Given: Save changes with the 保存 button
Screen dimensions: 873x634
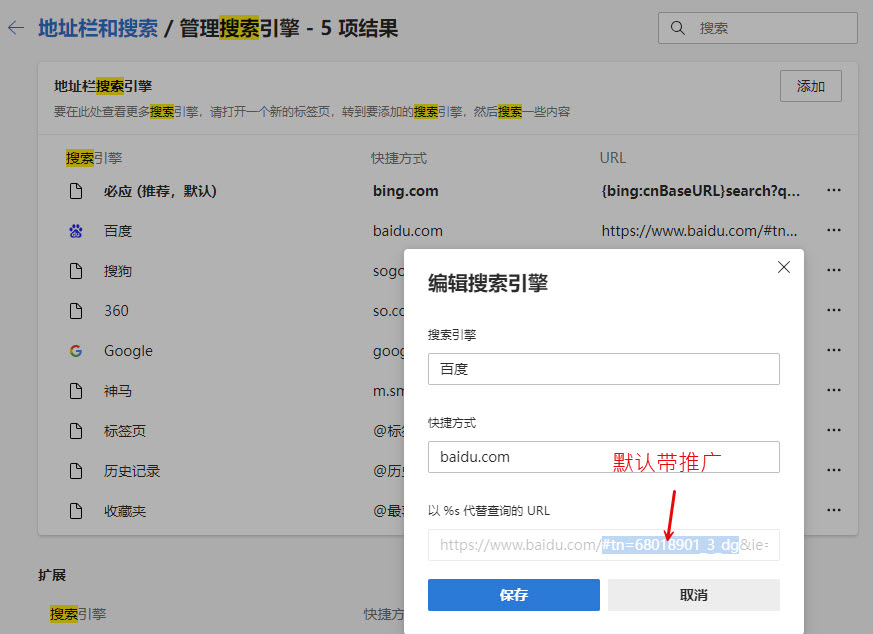Looking at the screenshot, I should point(513,595).
